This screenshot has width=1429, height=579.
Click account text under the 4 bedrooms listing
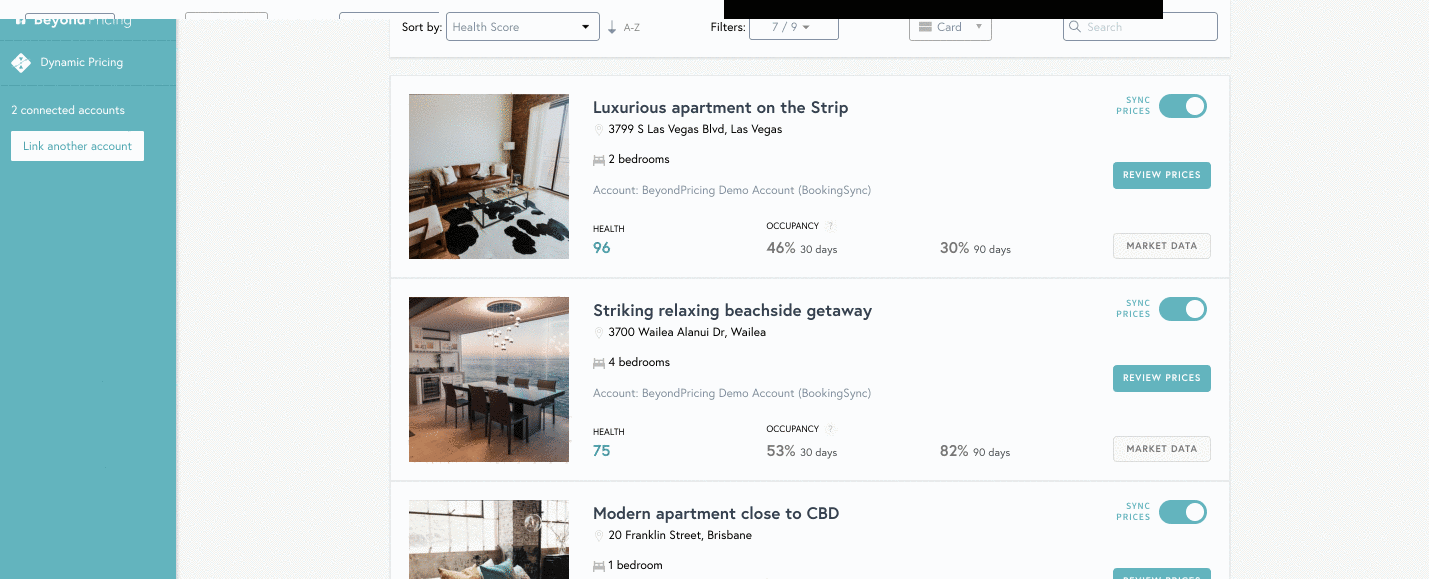pyautogui.click(x=732, y=393)
